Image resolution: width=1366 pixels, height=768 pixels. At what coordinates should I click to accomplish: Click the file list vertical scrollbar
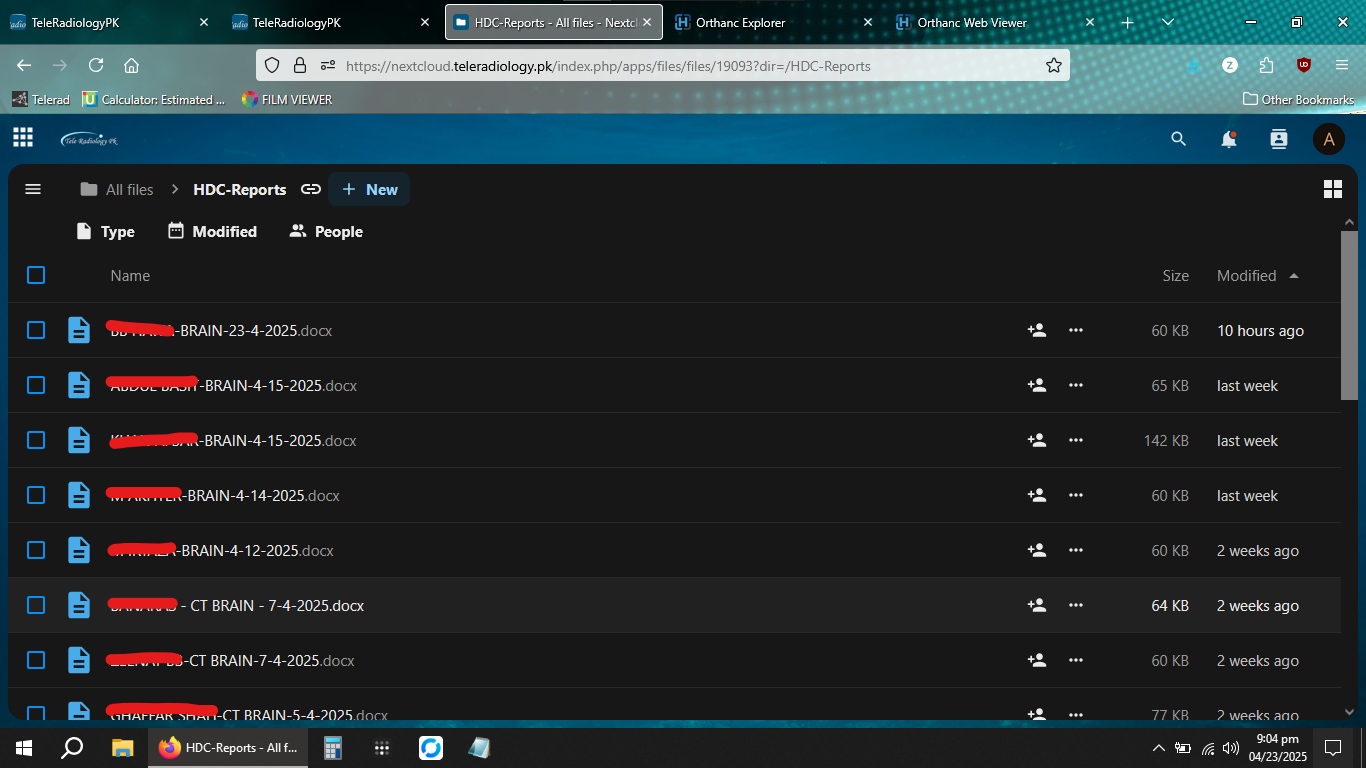point(1349,315)
